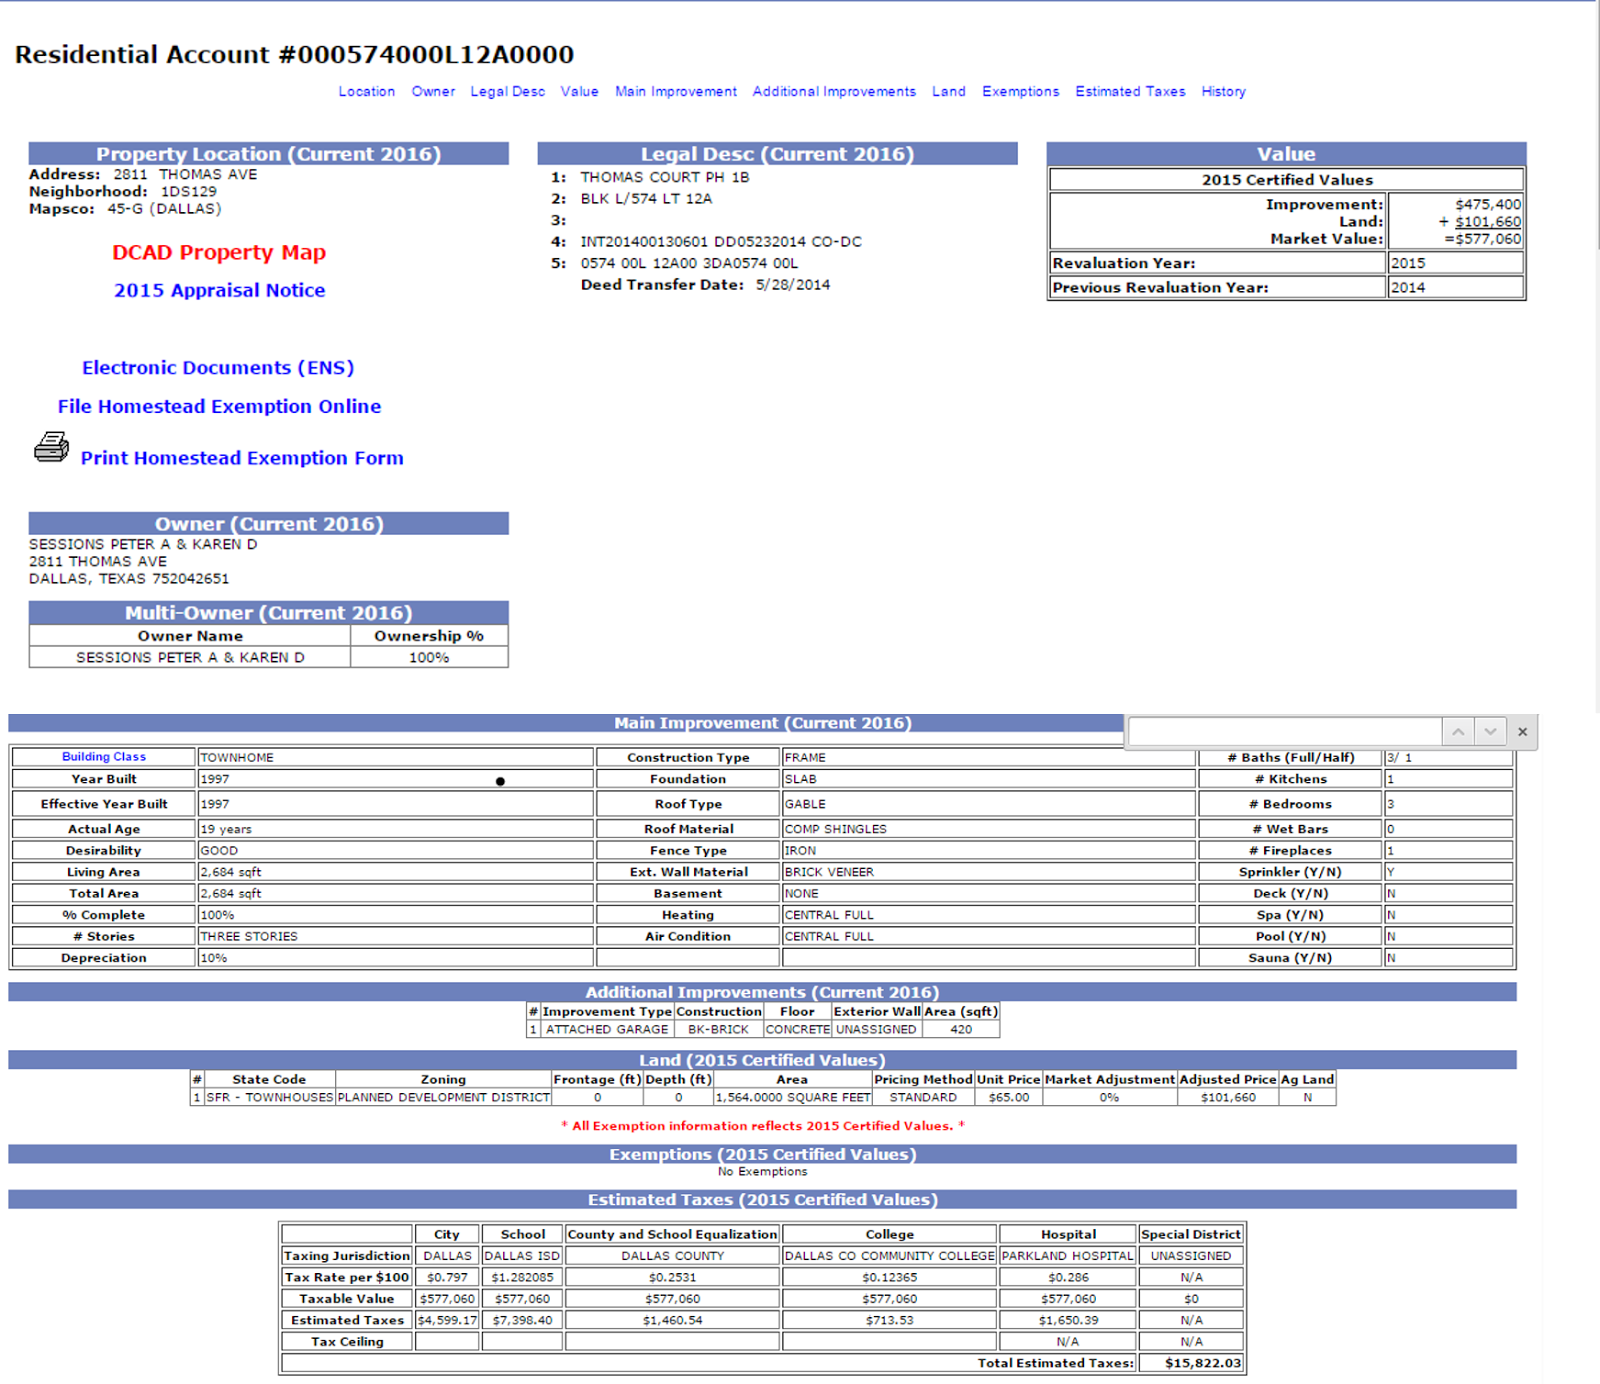The height and width of the screenshot is (1384, 1600).
Task: Go to Legal Desc navigation link
Action: (508, 91)
